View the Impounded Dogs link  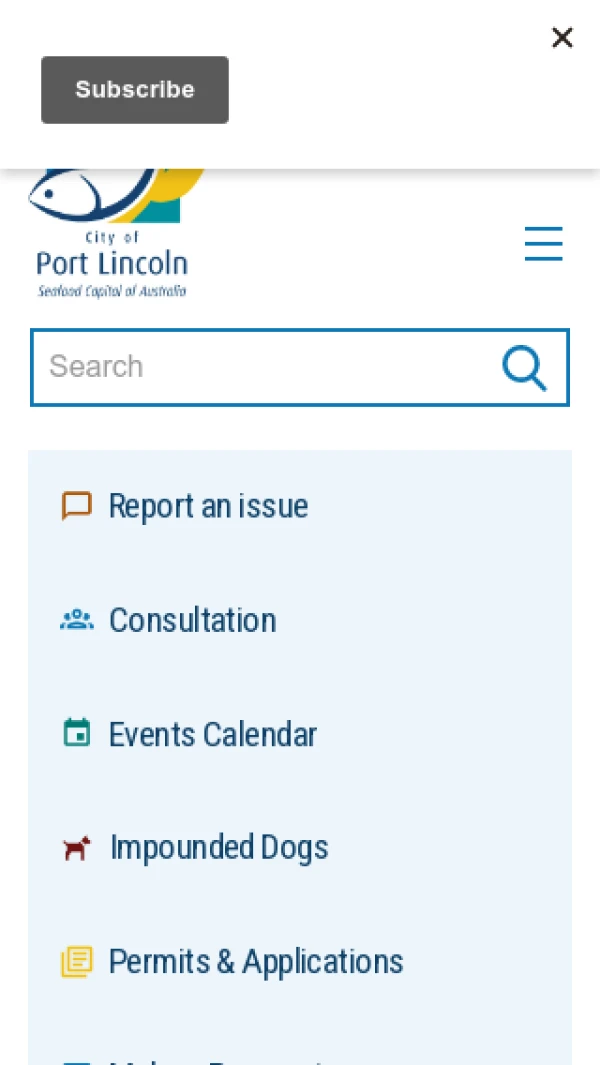pos(219,848)
